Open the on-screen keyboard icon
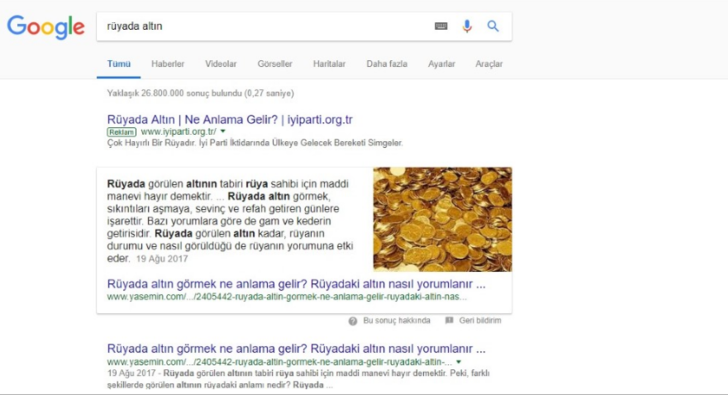Viewport: 728px width, 395px height. (x=441, y=26)
